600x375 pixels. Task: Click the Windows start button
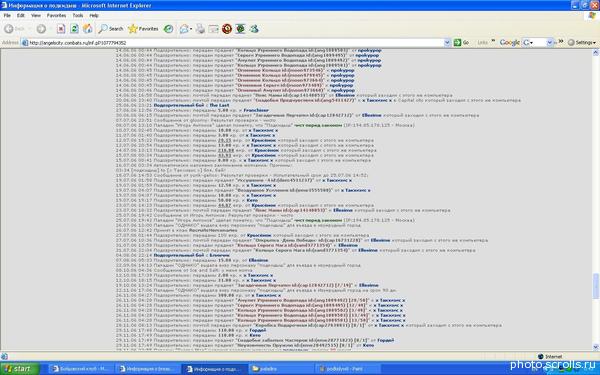pyautogui.click(x=20, y=369)
